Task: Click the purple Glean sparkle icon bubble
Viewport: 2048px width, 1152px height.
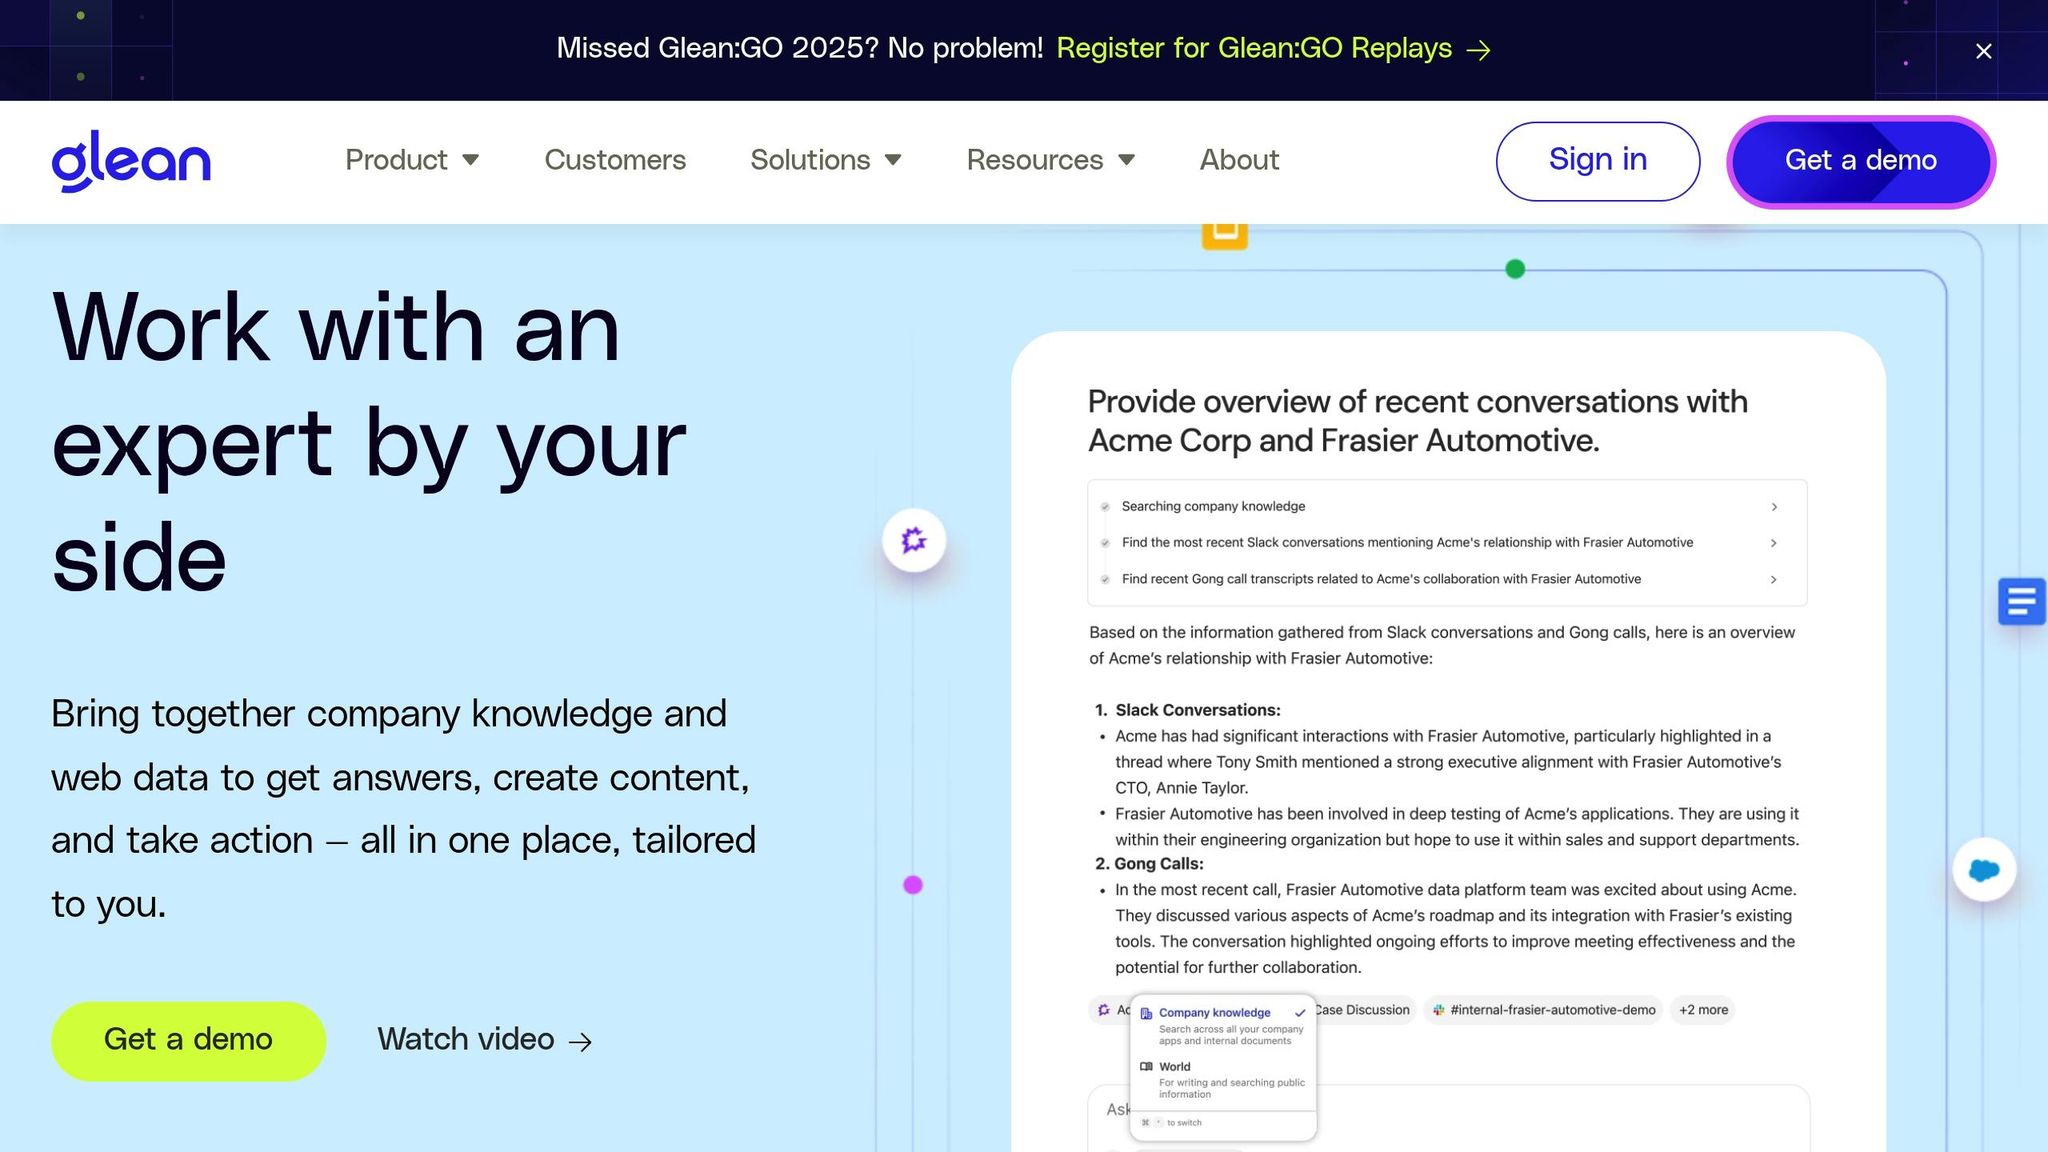Action: tap(914, 540)
